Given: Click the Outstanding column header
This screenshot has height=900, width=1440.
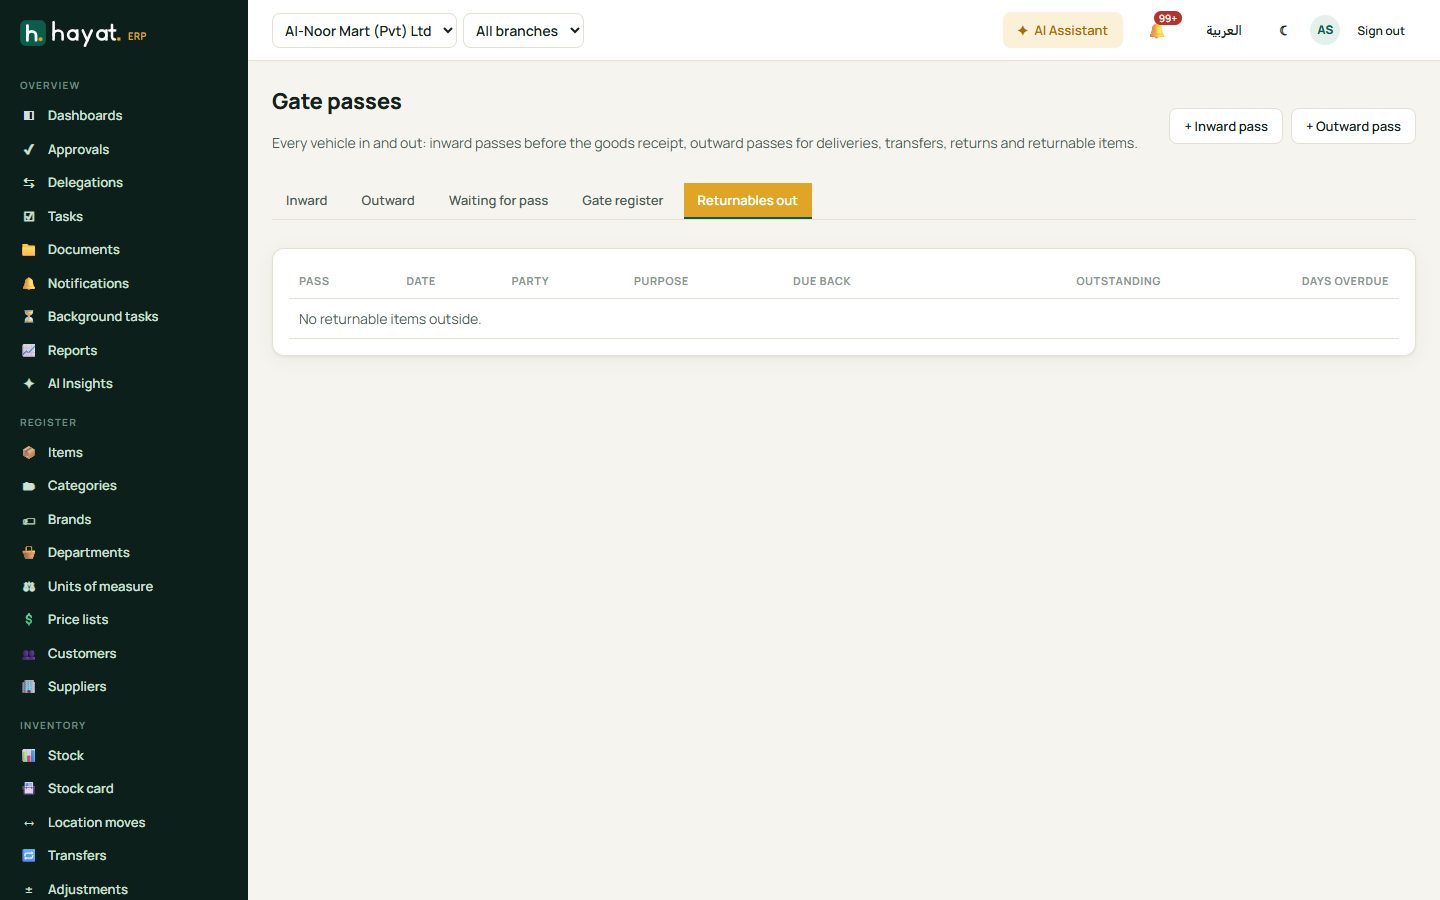Looking at the screenshot, I should tap(1118, 282).
